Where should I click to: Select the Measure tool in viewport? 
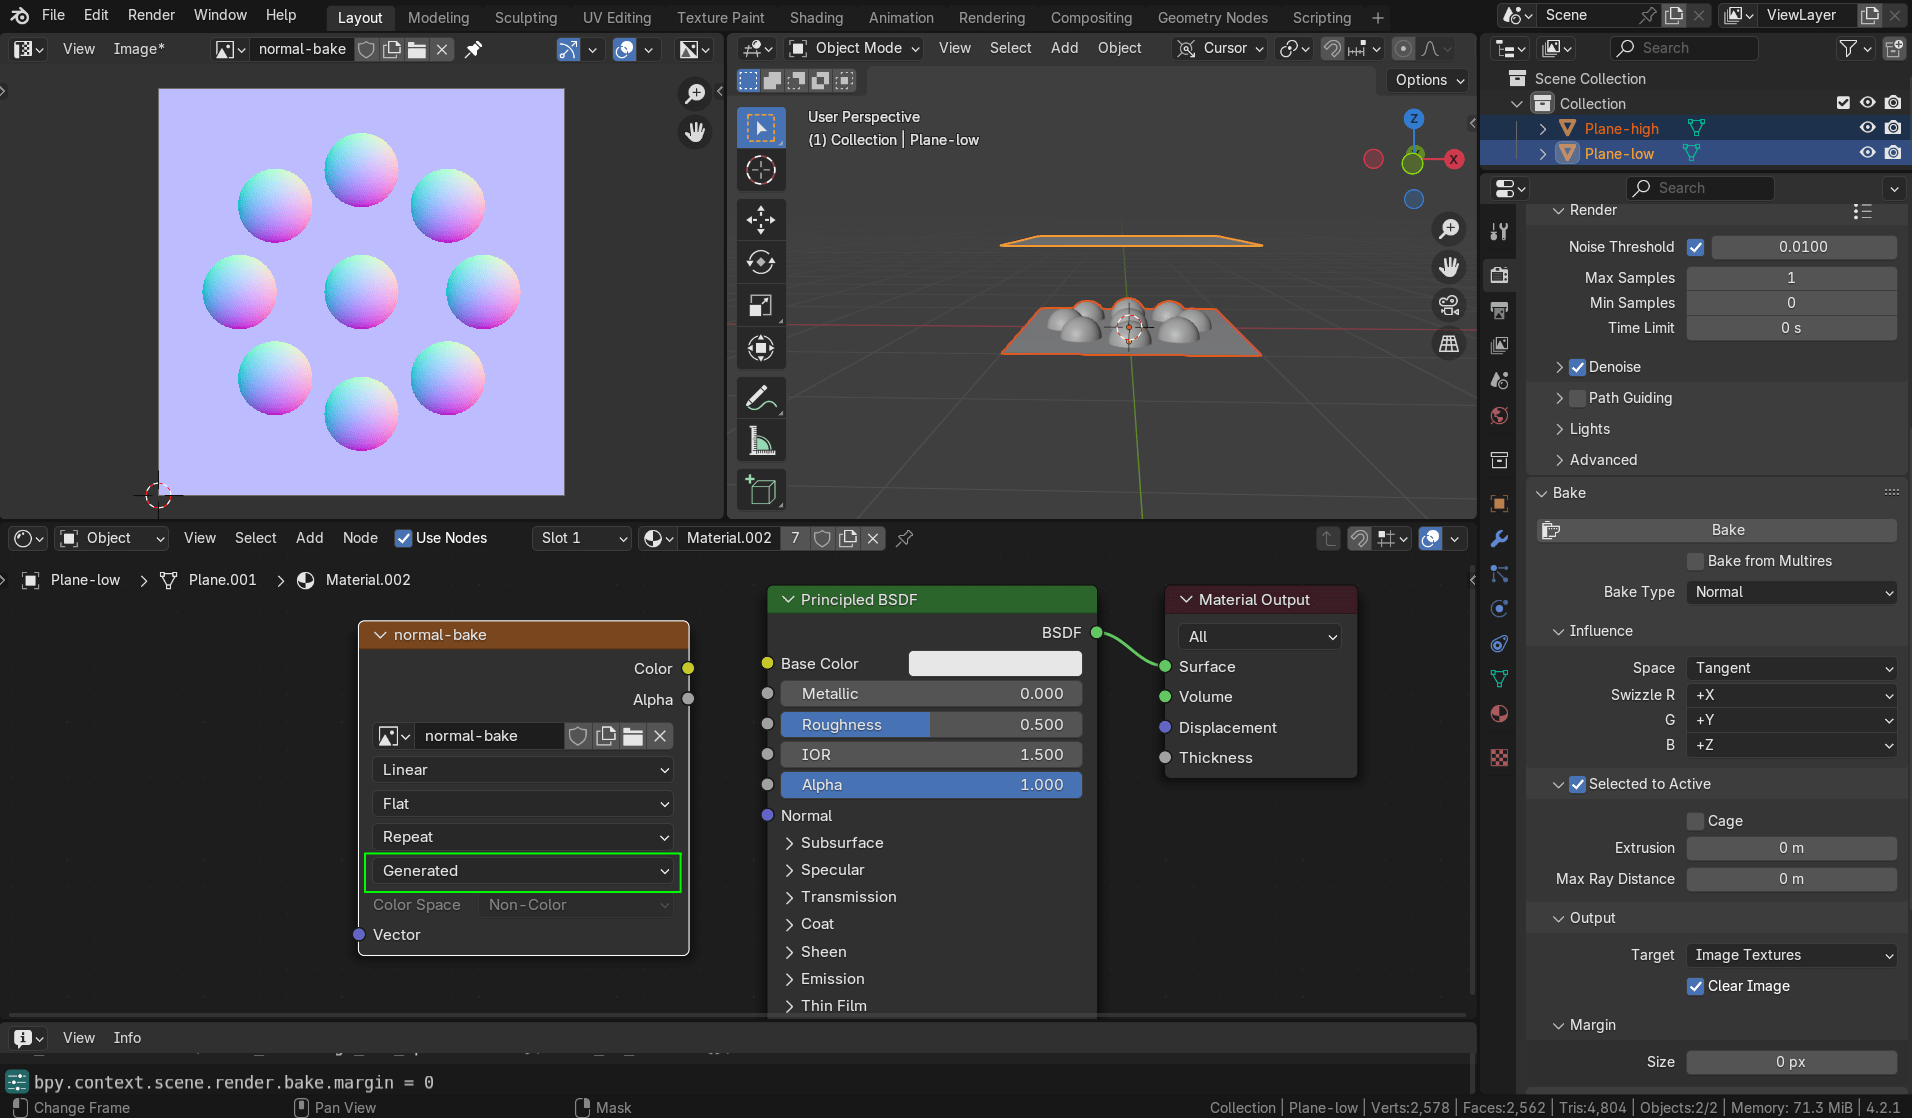point(761,441)
